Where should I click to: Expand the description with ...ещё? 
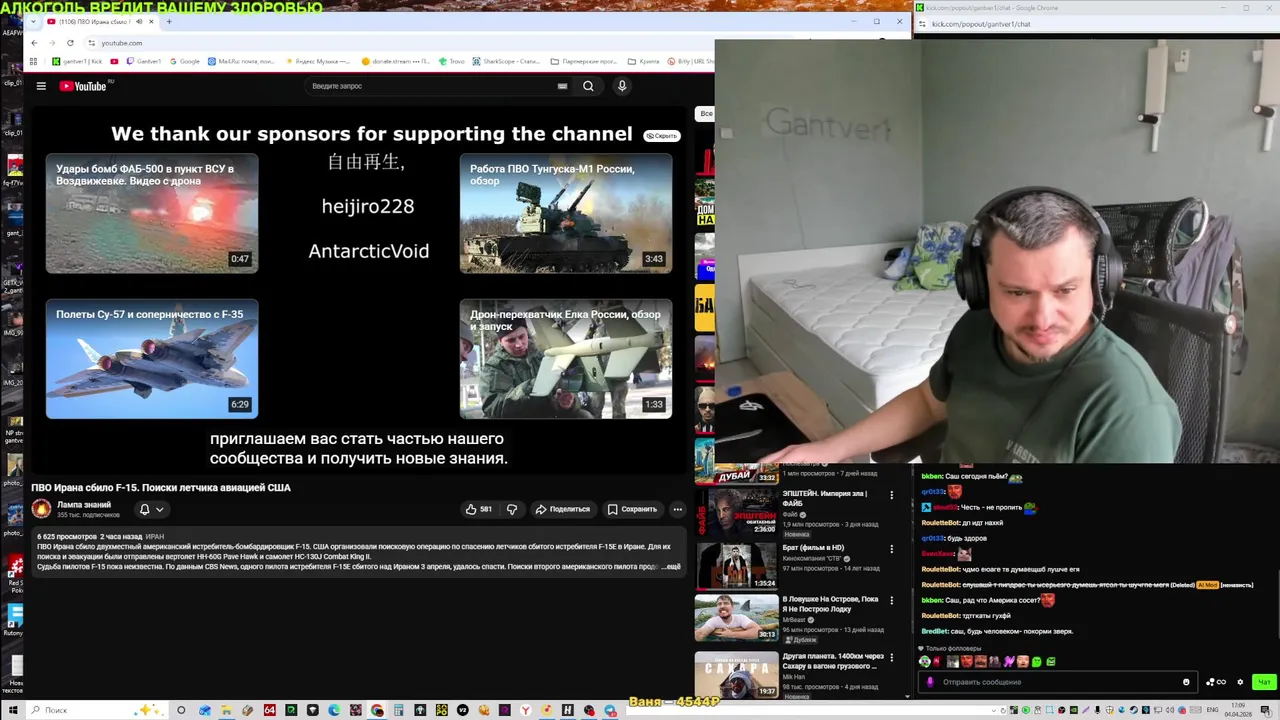coord(671,567)
